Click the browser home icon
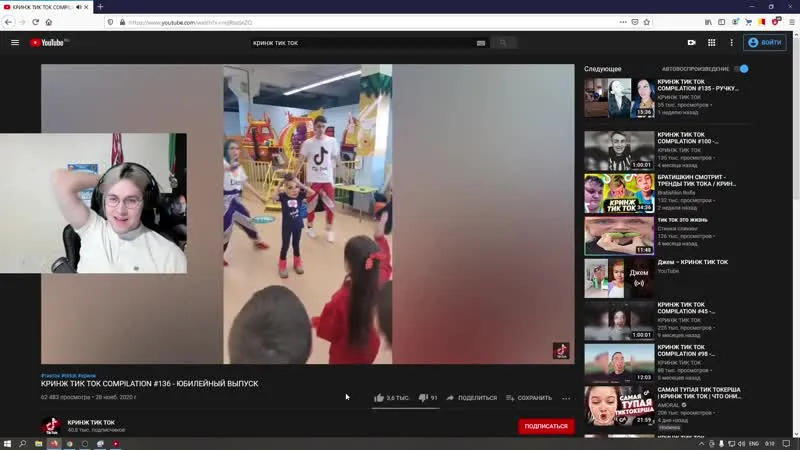This screenshot has width=800, height=450. 48,22
